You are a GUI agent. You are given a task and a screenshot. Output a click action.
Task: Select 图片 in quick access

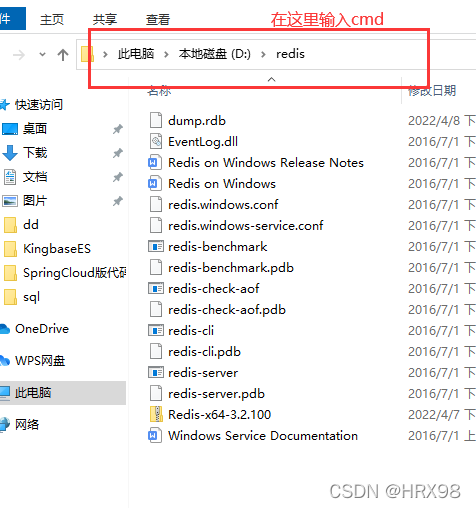pos(35,201)
